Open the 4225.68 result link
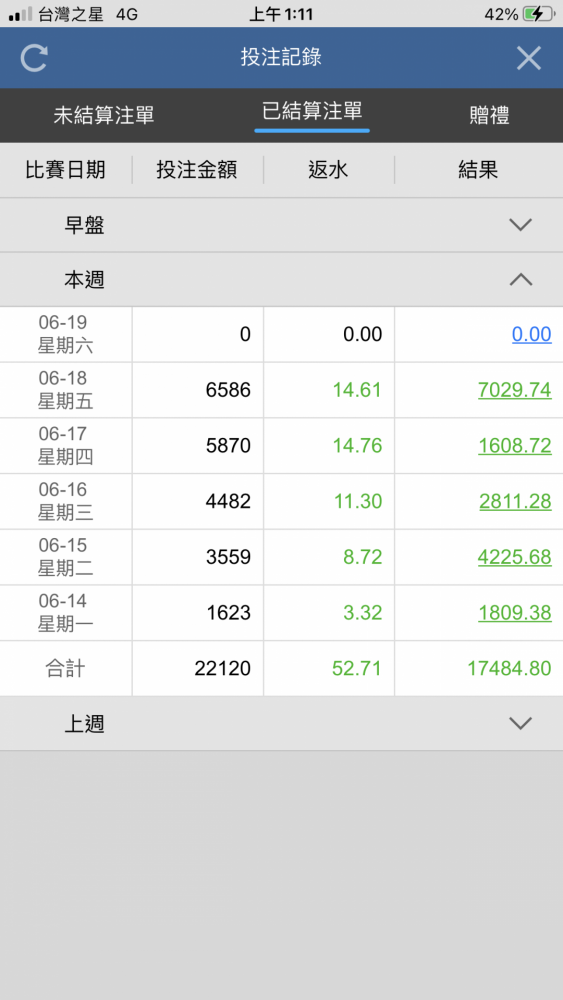The height and width of the screenshot is (1000, 563). coord(515,557)
